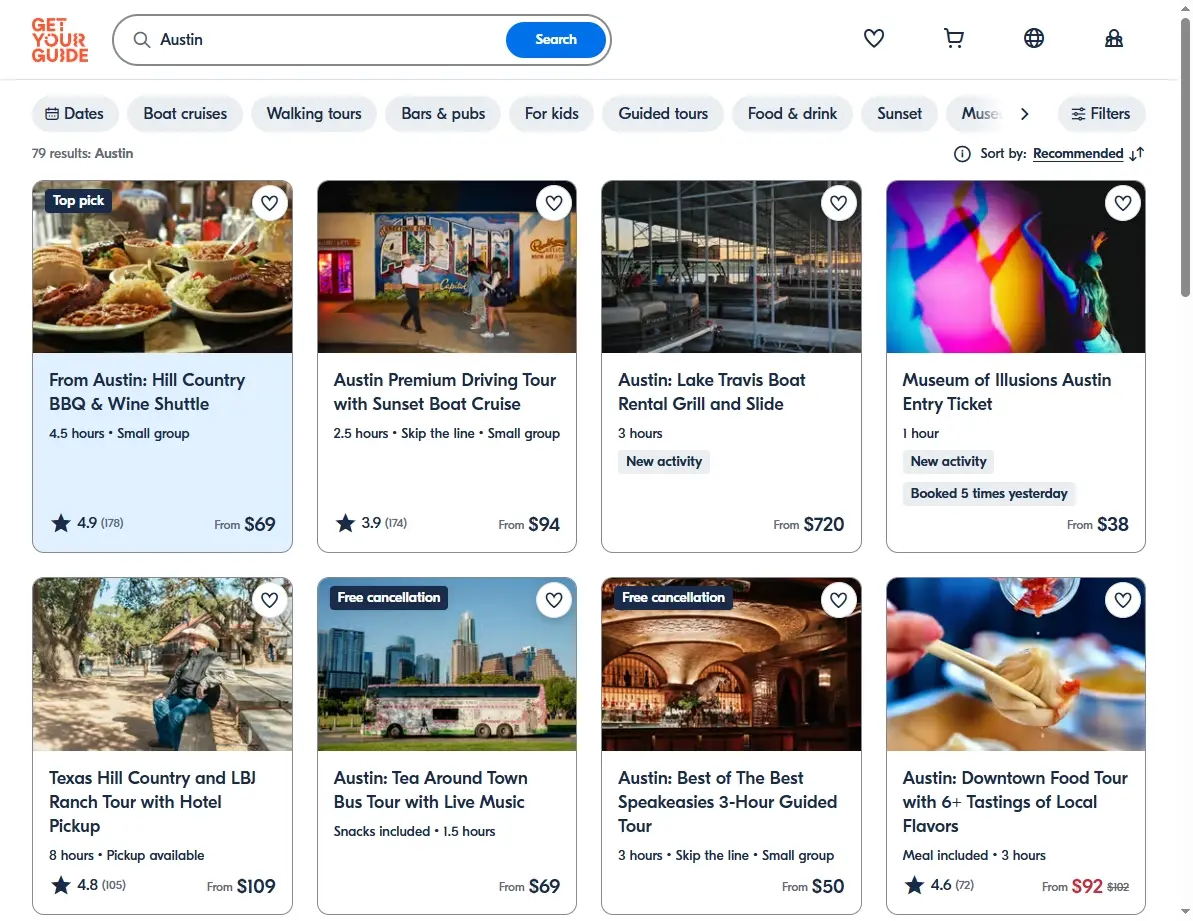The image size is (1193, 921).
Task: Open Austin: Tea Around Town Bus Tour
Action: pos(430,789)
